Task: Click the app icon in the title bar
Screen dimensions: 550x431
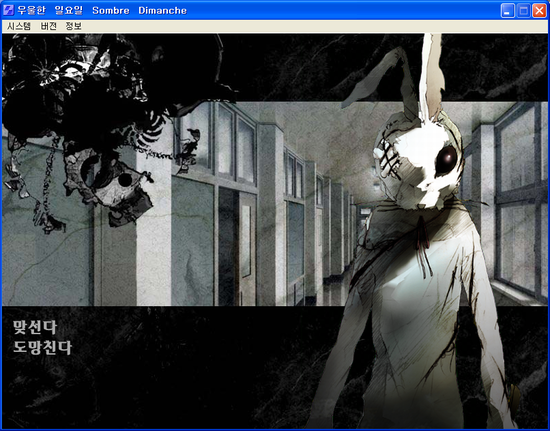Action: tap(8, 10)
